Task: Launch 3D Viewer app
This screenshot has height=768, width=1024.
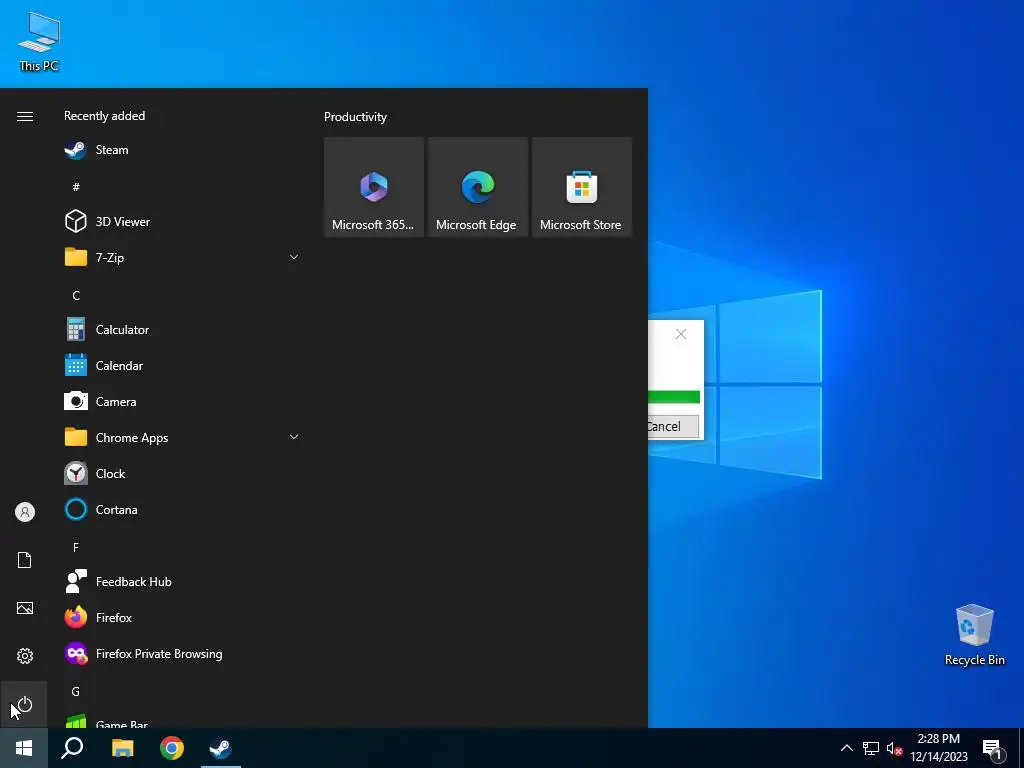Action: 182,221
